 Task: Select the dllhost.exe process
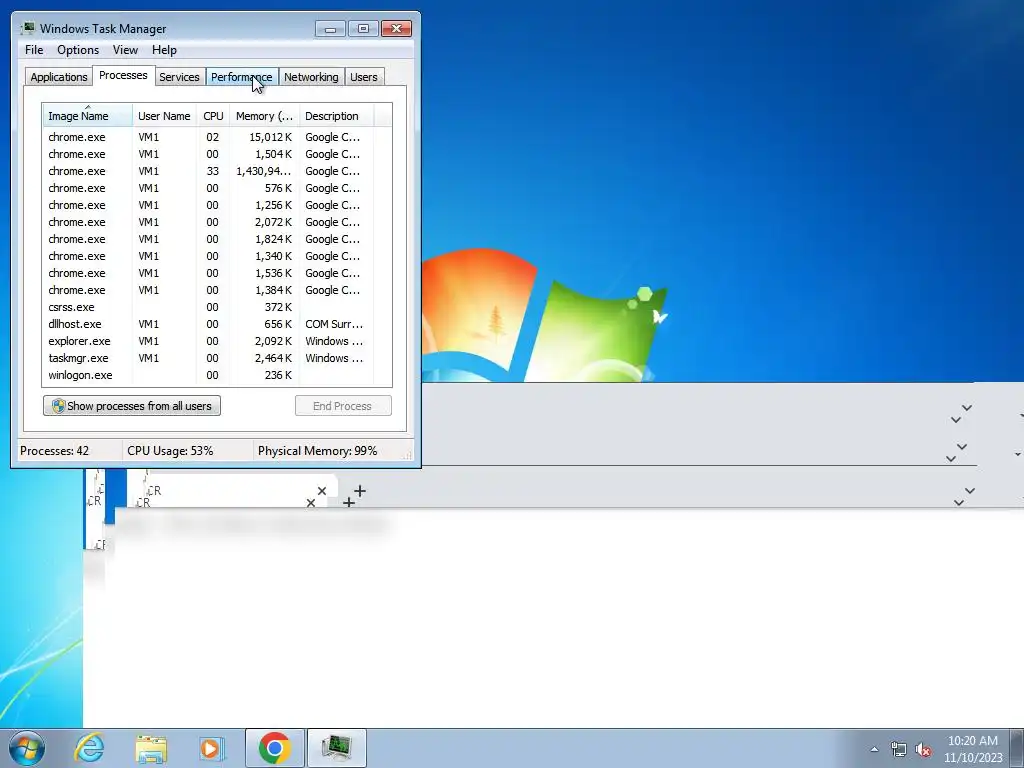[x=208, y=324]
